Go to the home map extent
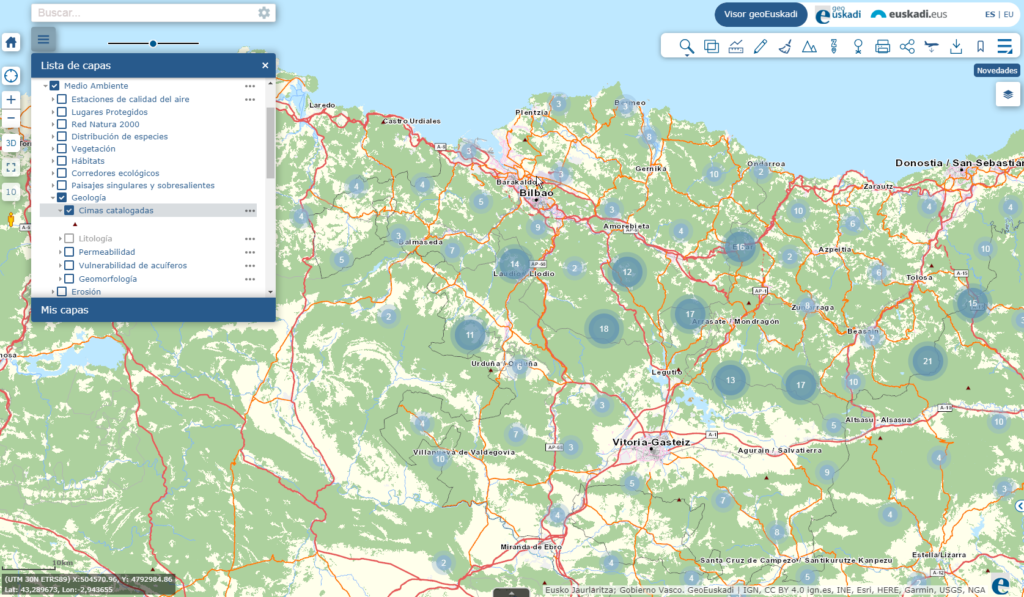This screenshot has height=597, width=1024. [11, 42]
